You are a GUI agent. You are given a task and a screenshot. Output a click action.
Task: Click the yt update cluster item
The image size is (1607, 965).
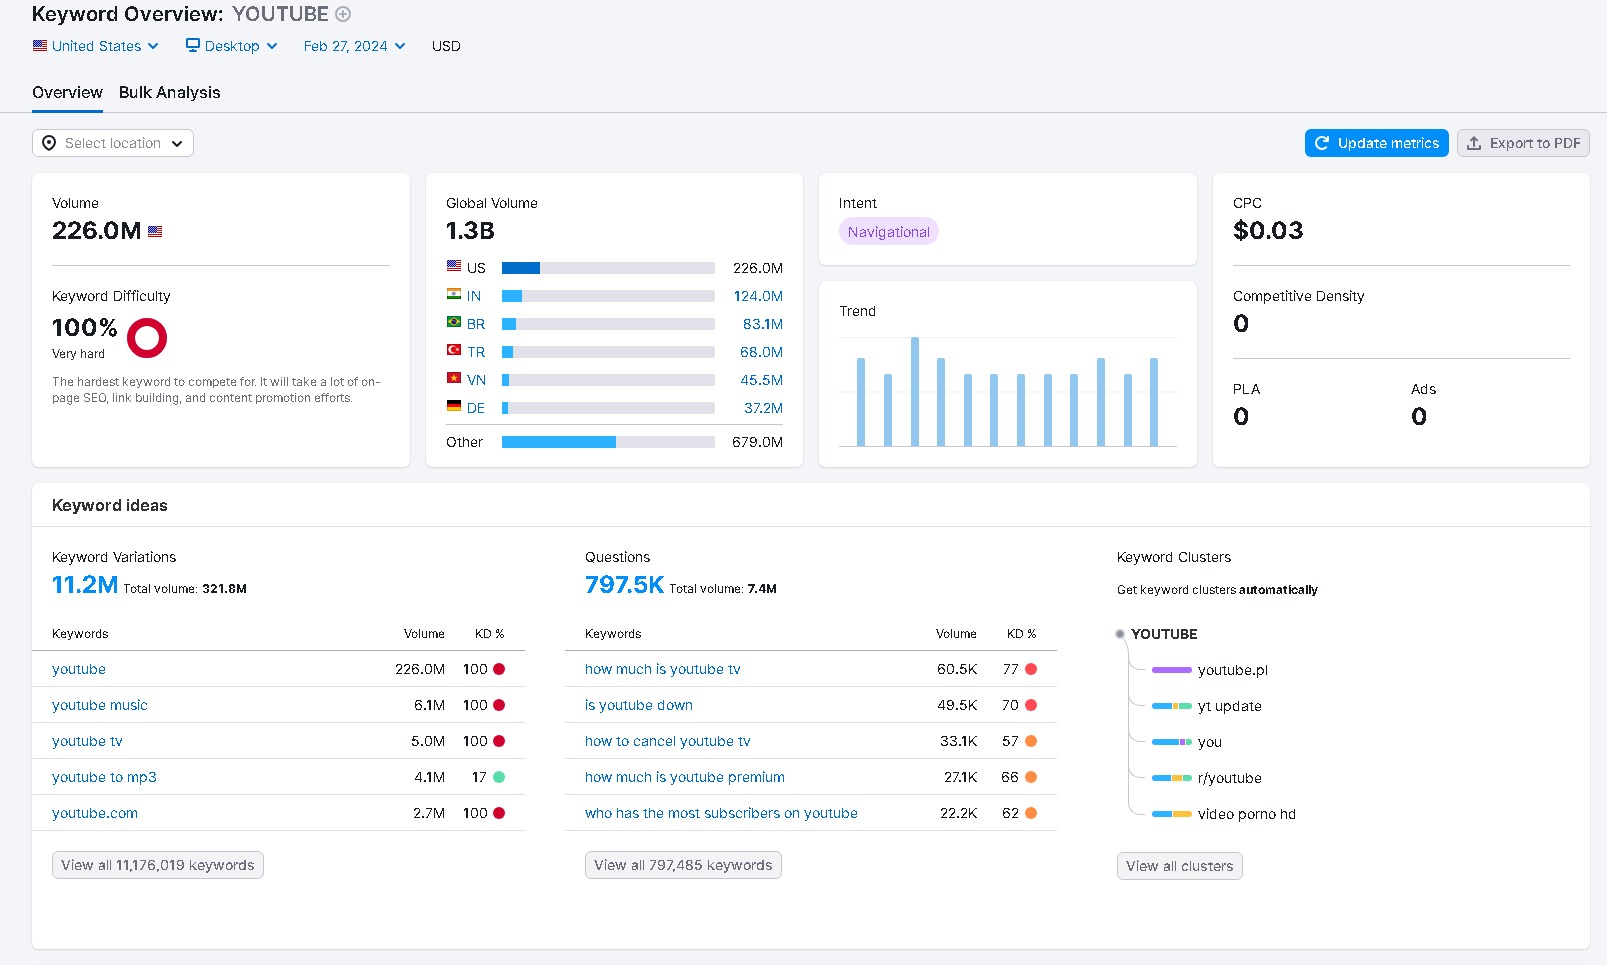(1229, 706)
